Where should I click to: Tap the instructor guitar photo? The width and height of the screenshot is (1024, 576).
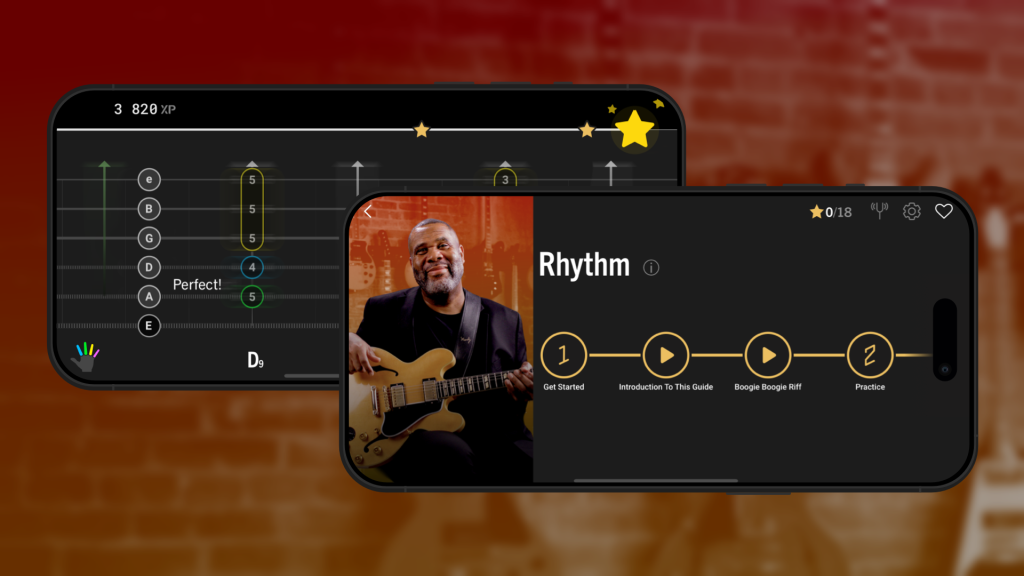coord(441,340)
